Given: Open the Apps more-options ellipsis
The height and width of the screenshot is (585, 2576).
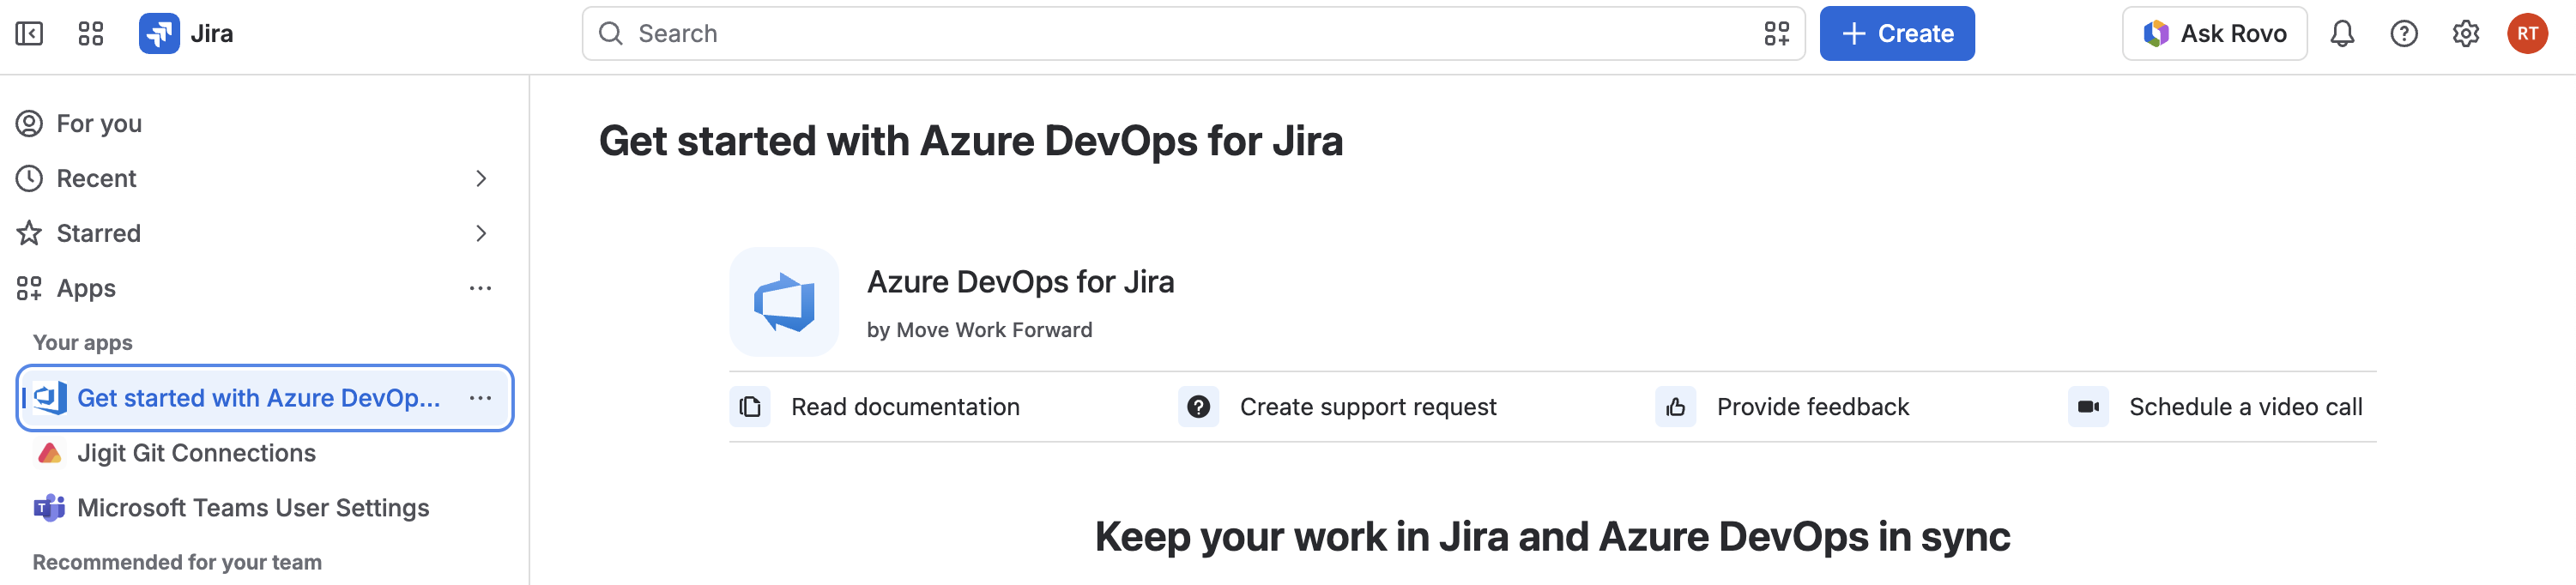Looking at the screenshot, I should [x=480, y=288].
